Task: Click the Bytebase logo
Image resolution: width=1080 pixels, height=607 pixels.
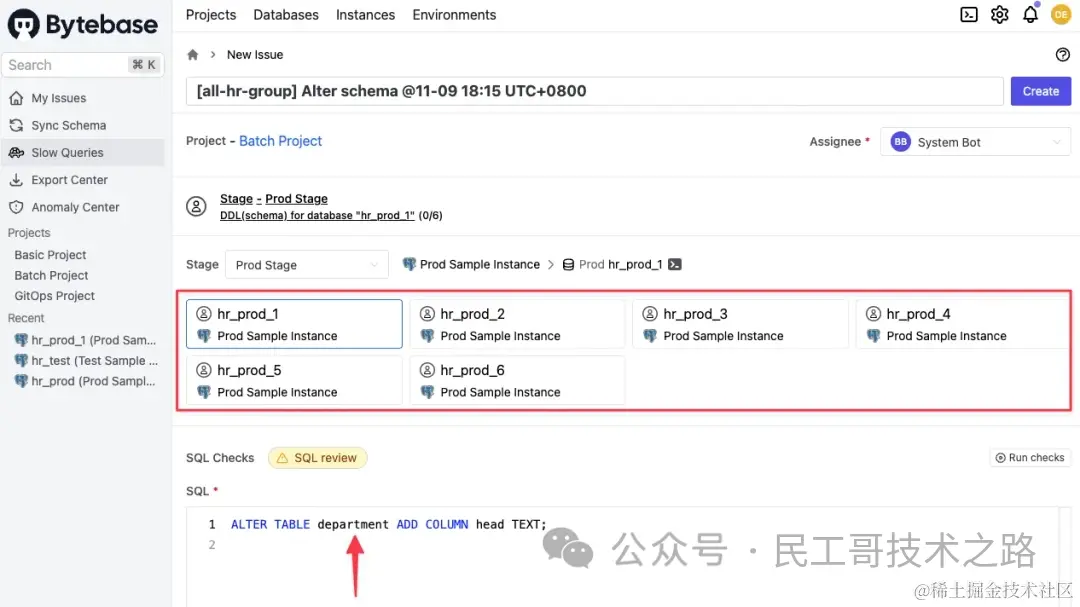Action: pyautogui.click(x=83, y=25)
